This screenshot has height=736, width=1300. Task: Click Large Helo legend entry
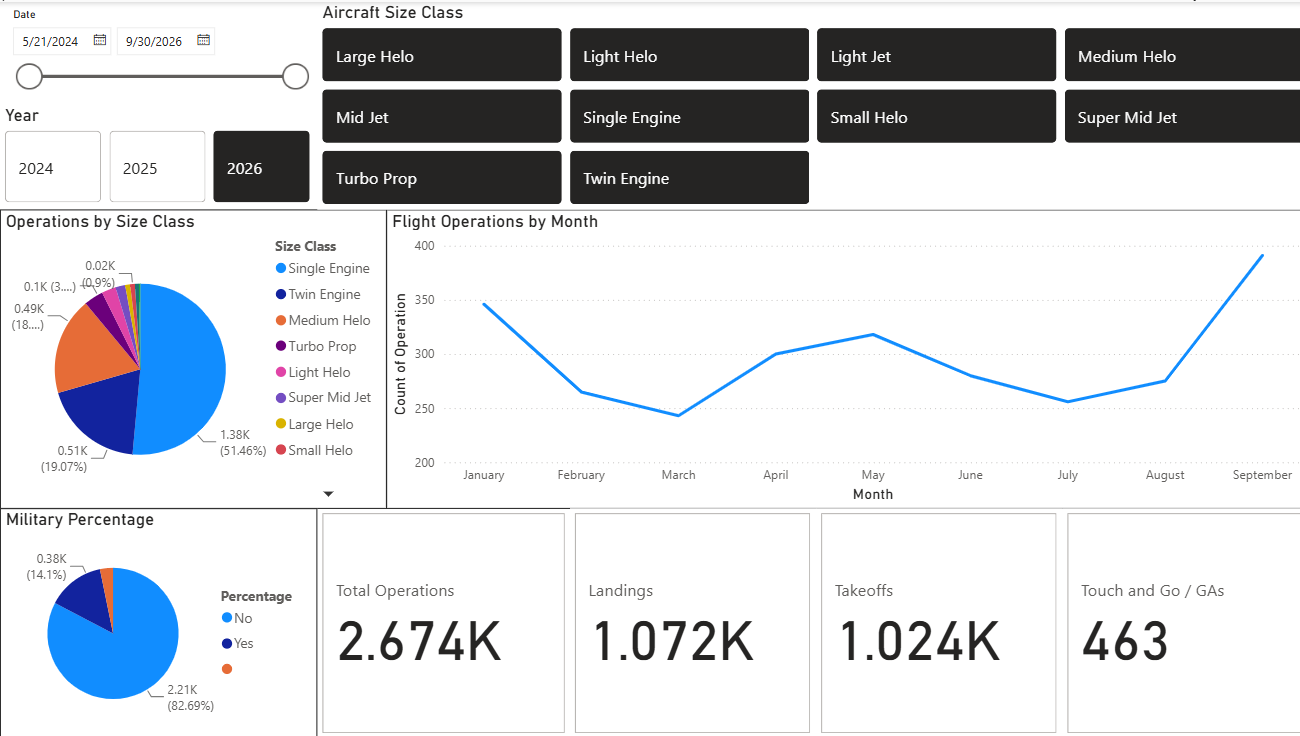[x=314, y=424]
